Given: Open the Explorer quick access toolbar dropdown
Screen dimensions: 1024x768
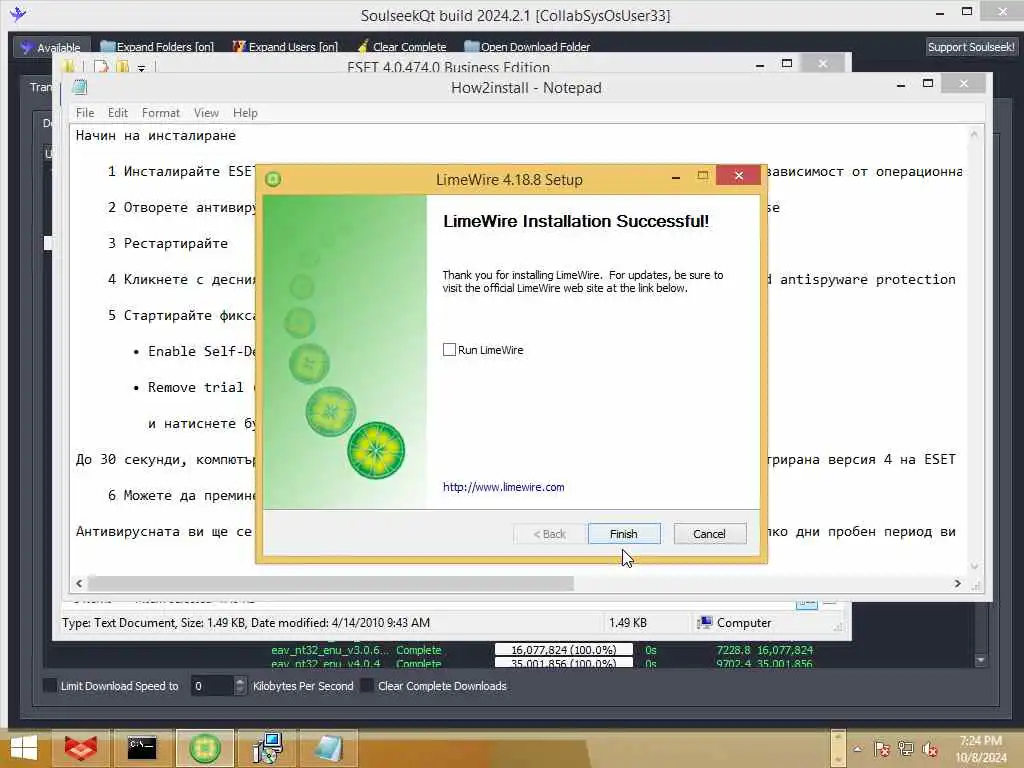Looking at the screenshot, I should click(141, 67).
